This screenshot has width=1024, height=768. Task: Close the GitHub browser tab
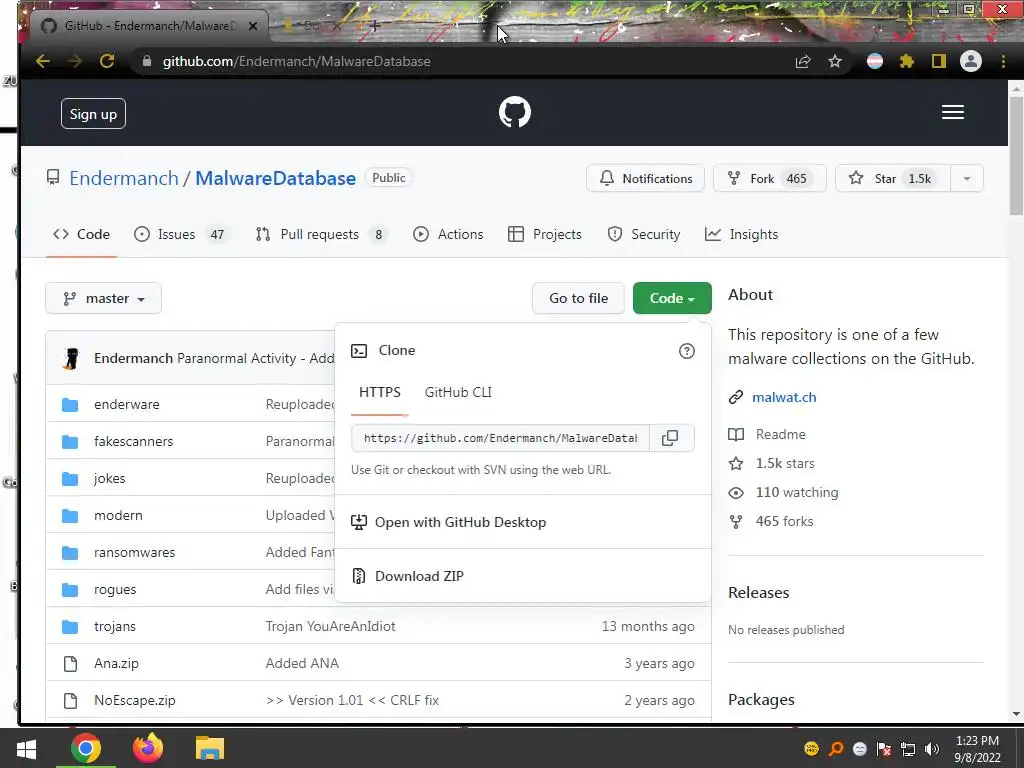point(253,26)
